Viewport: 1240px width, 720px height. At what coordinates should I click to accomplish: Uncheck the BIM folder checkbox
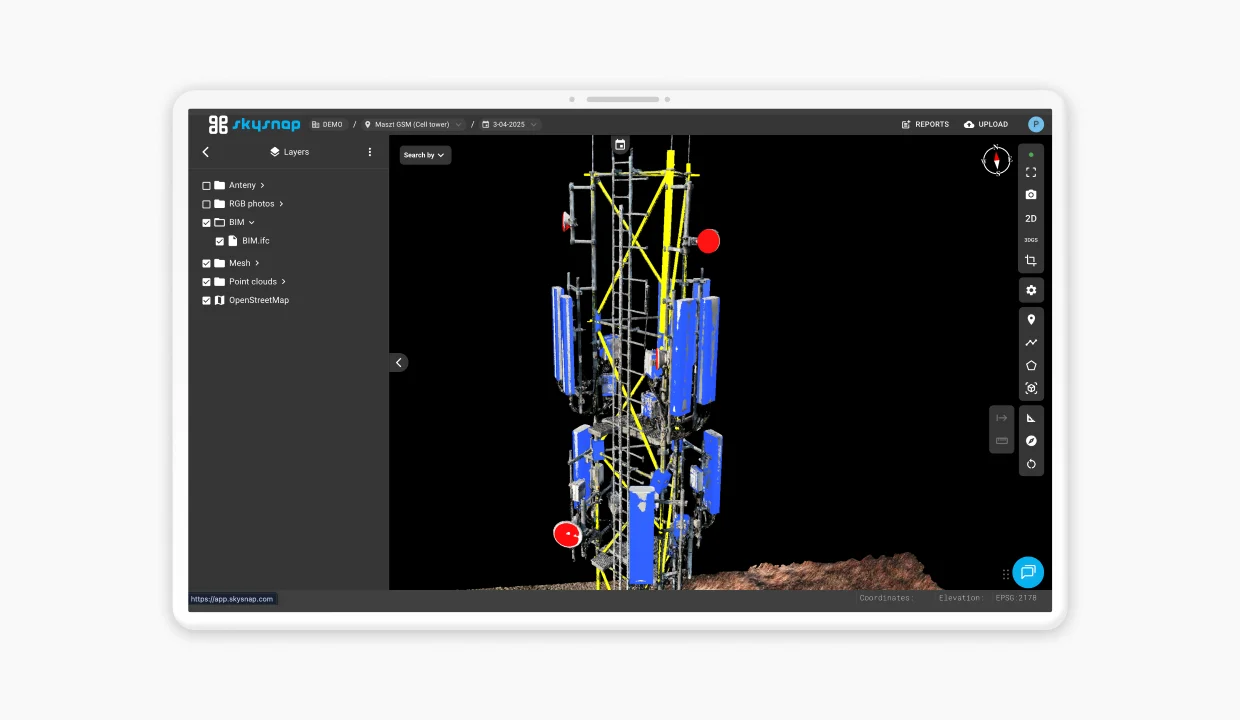tap(207, 223)
